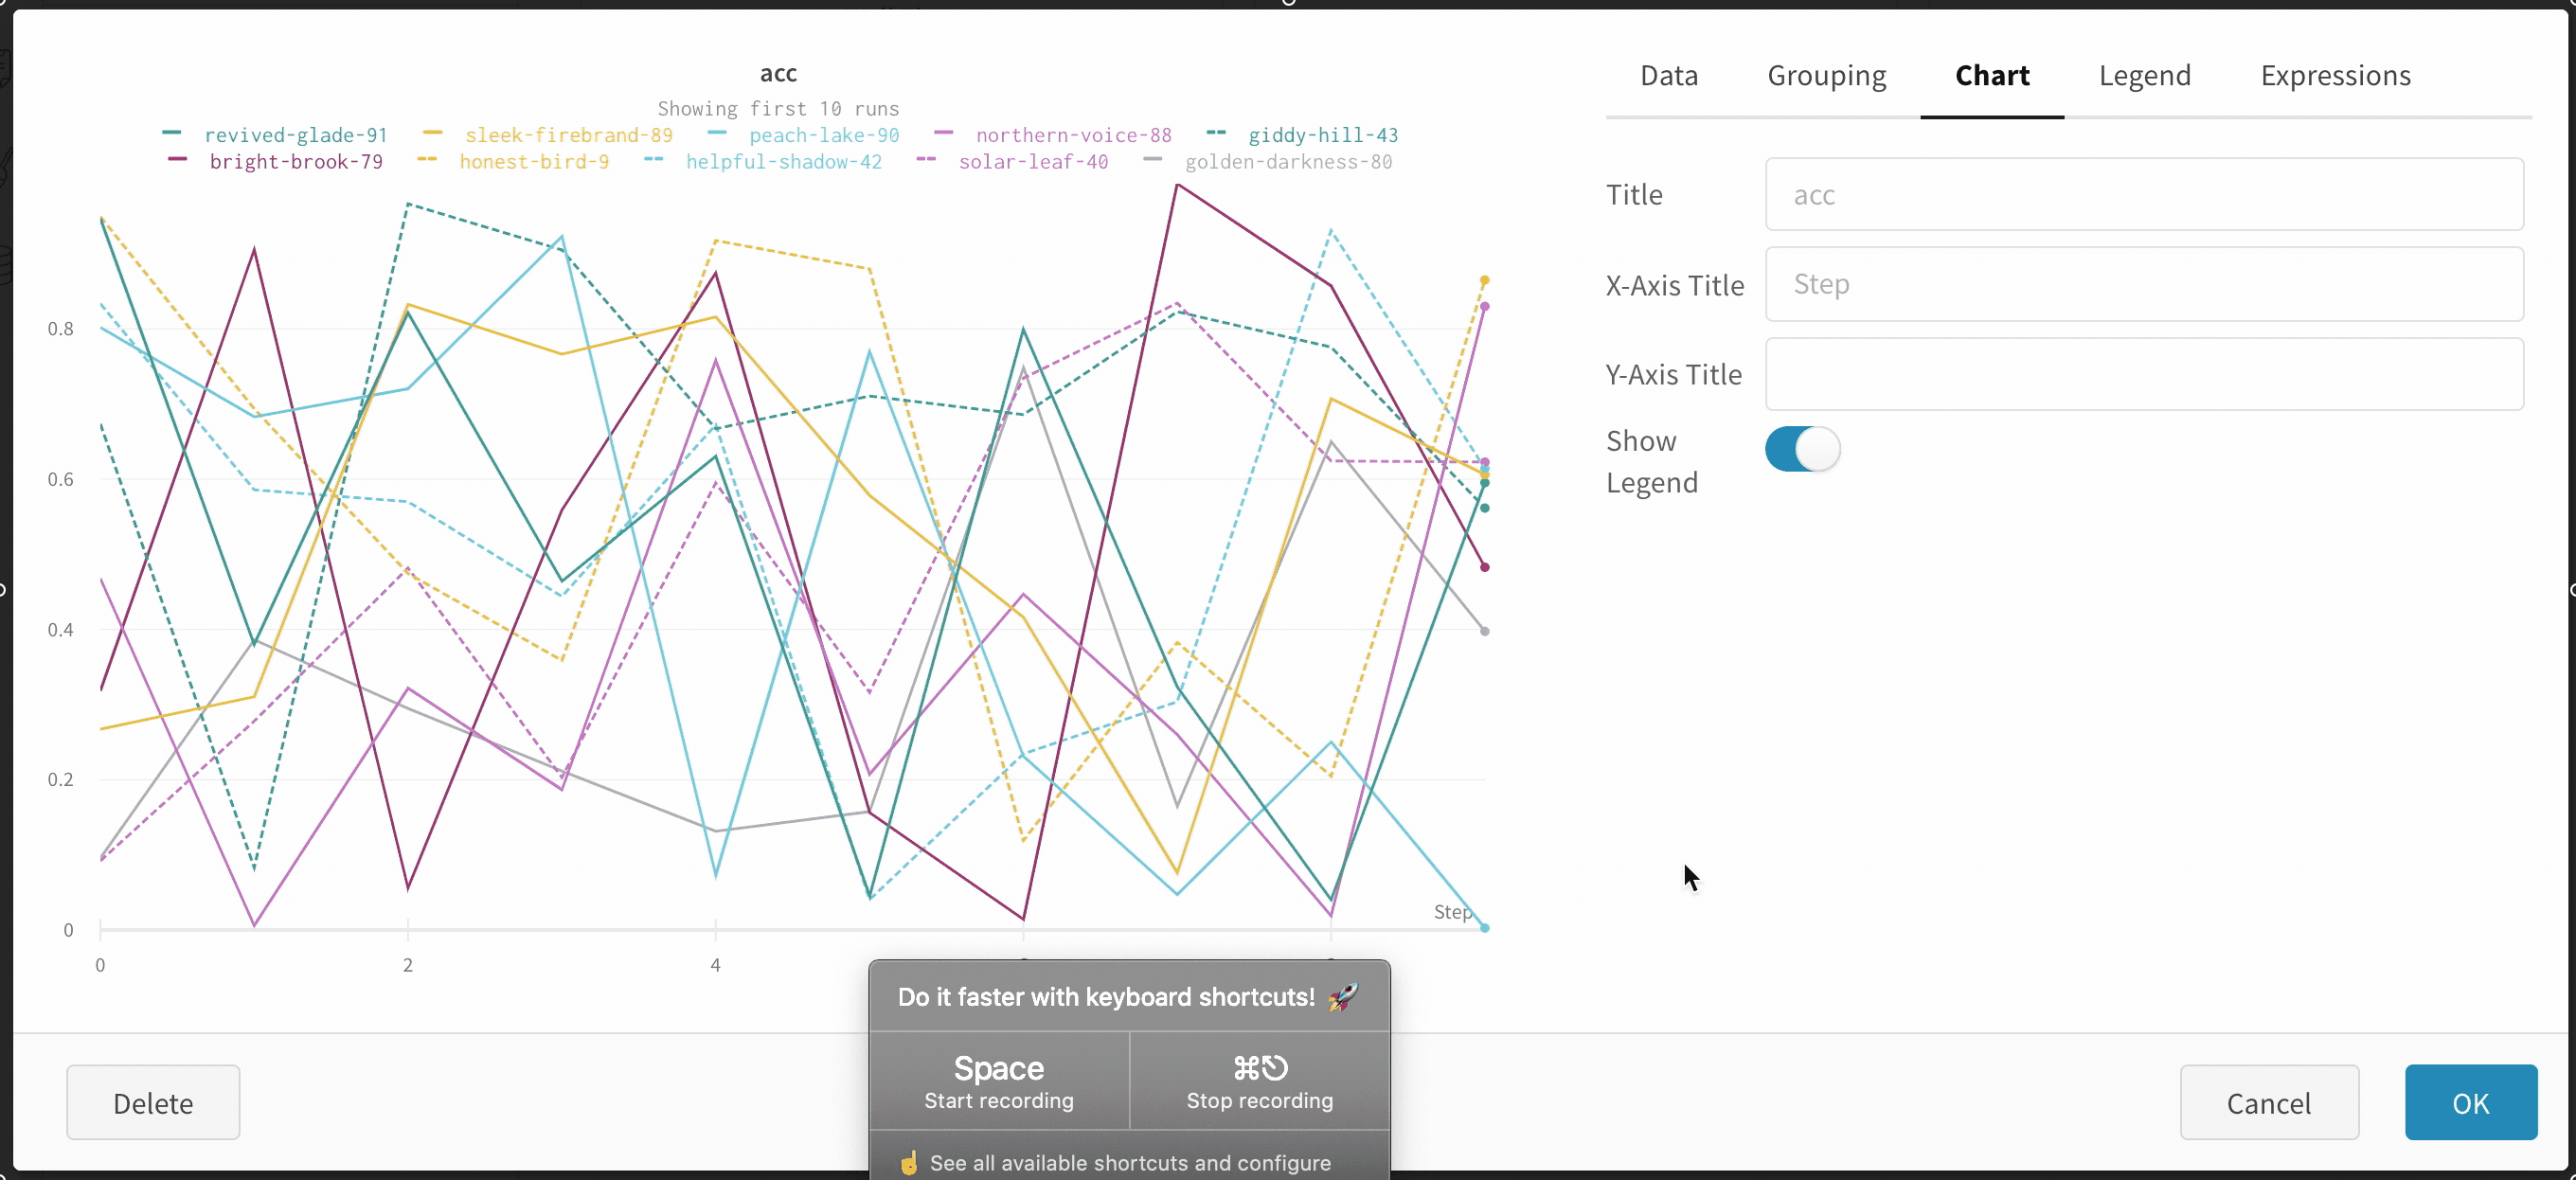Click the revived-glade-91 legend line marker
2576x1180 pixels.
tap(172, 133)
